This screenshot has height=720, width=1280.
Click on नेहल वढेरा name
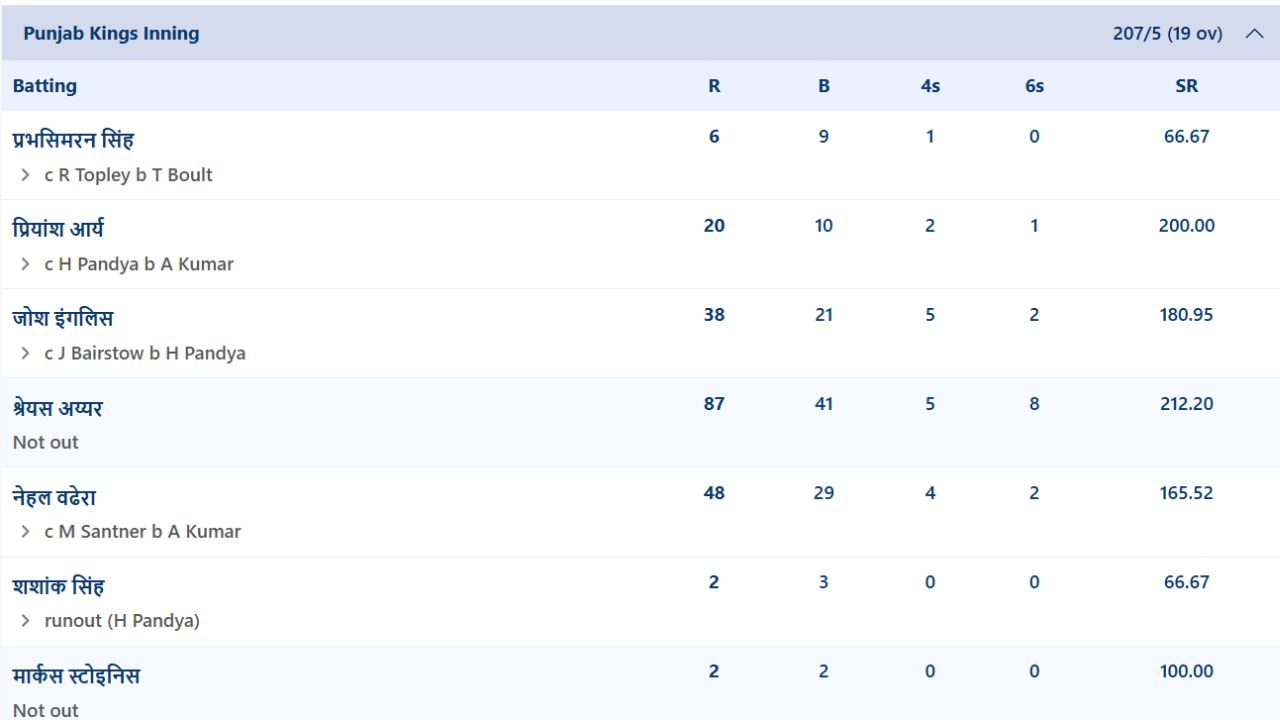(54, 497)
